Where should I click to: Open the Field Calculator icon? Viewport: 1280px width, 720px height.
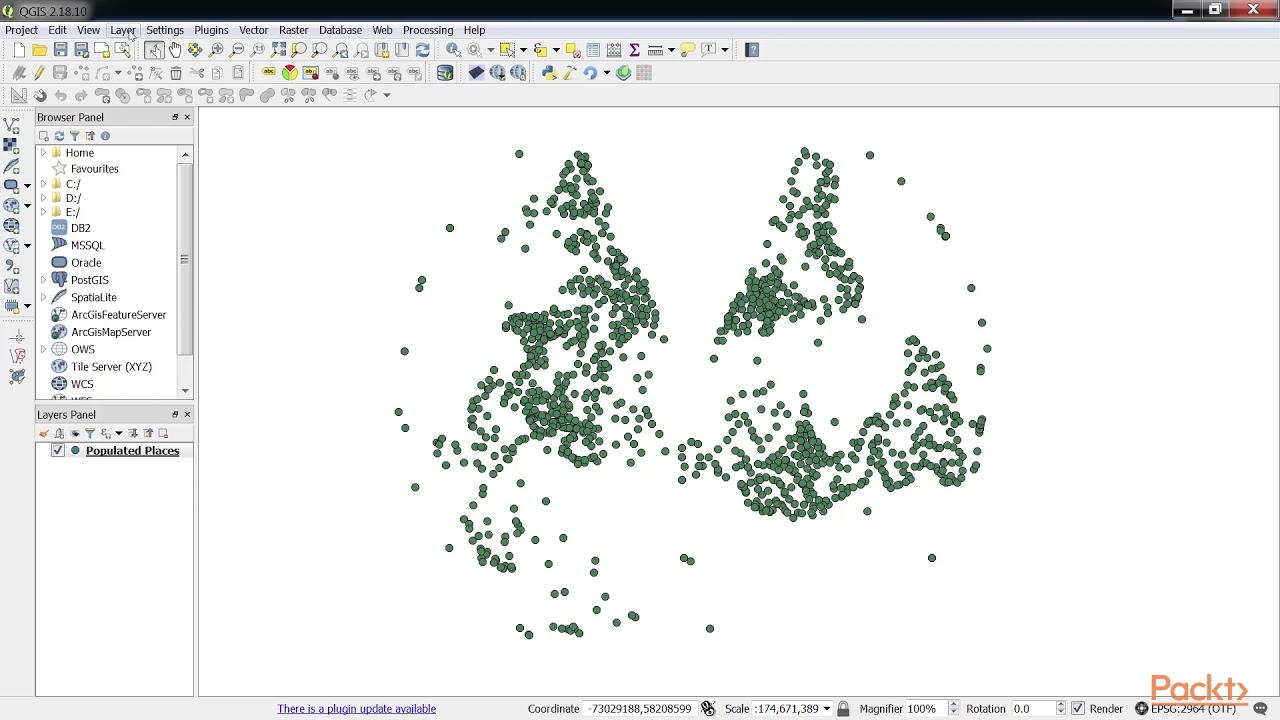pos(614,50)
